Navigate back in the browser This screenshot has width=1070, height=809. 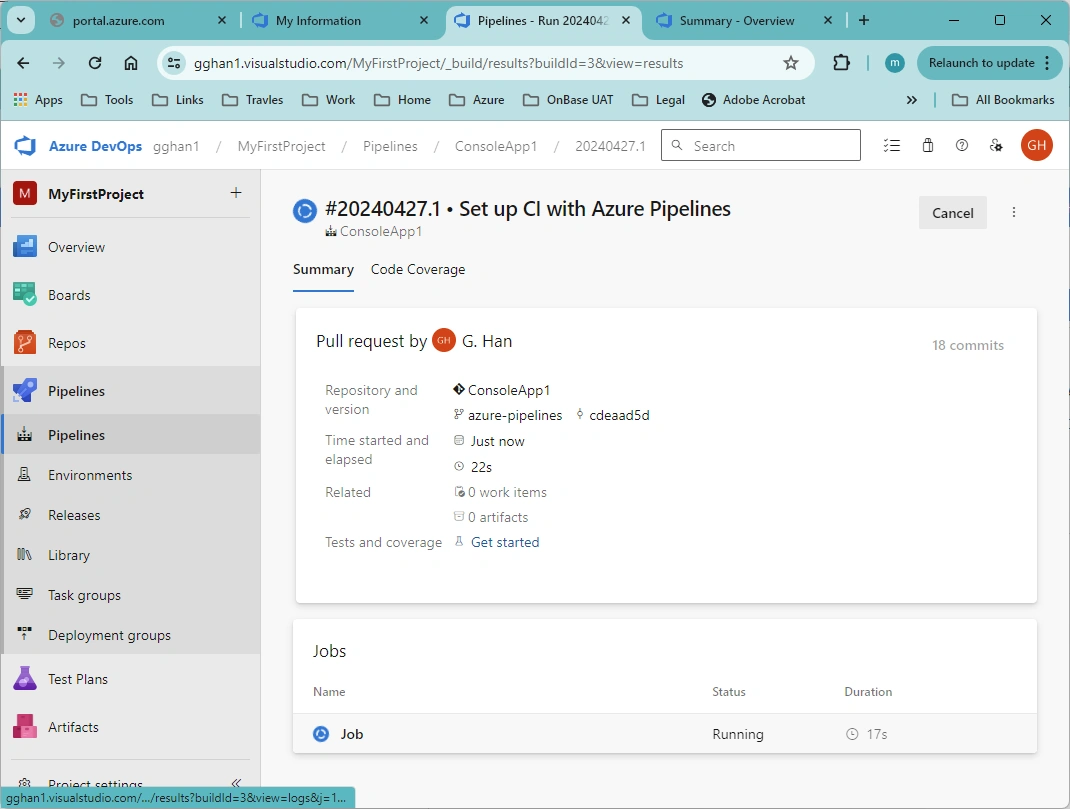coord(23,63)
